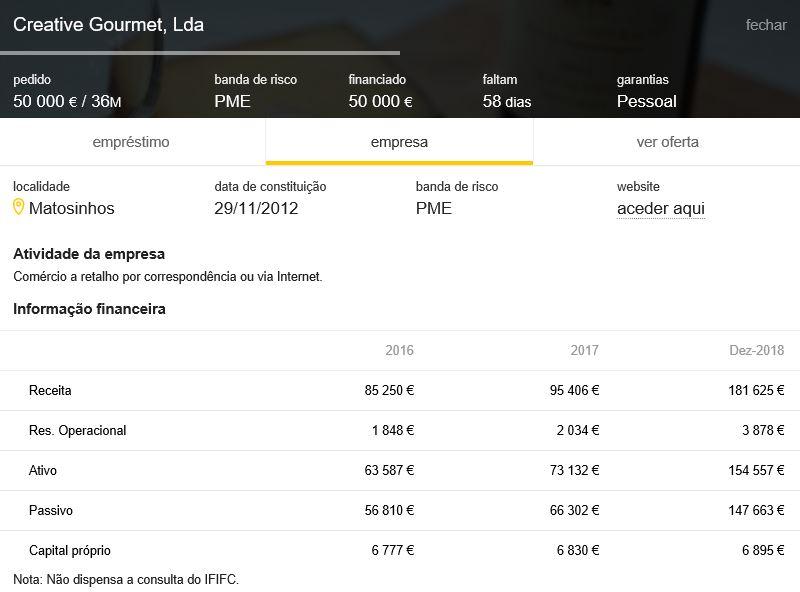The height and width of the screenshot is (592, 800).
Task: Open the ver oferta tab
Action: click(667, 142)
